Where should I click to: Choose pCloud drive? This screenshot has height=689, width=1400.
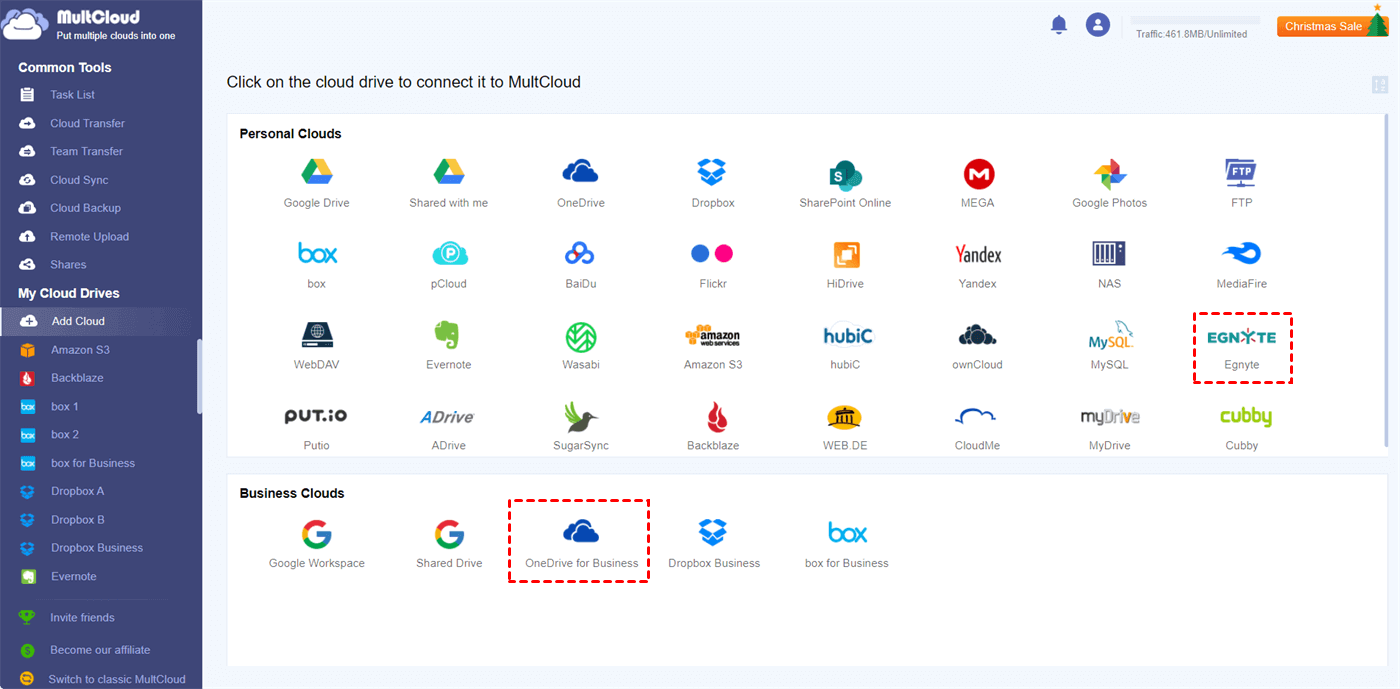[x=448, y=264]
